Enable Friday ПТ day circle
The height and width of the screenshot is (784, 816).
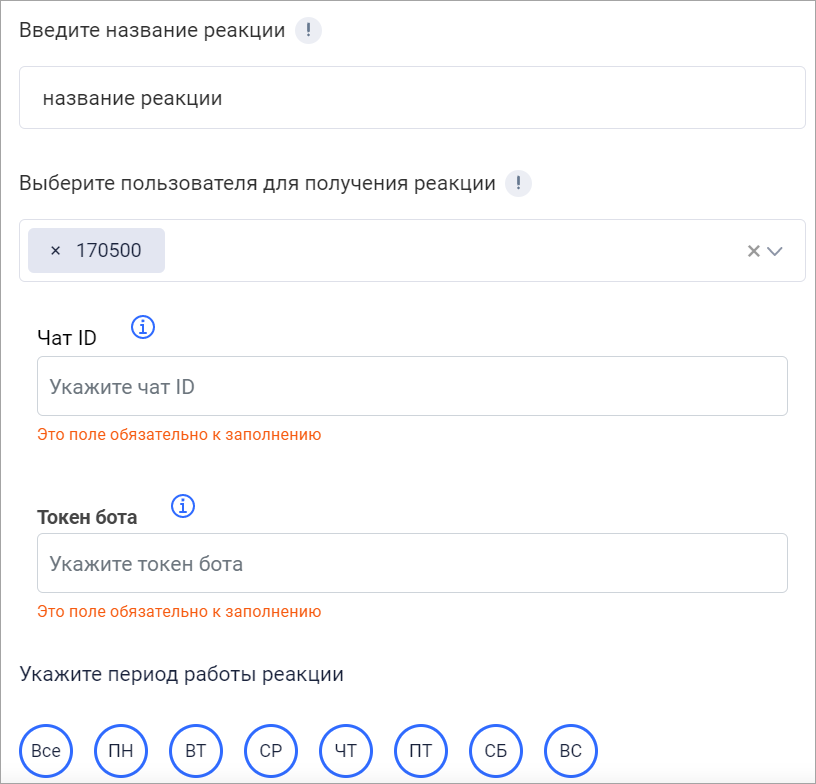click(x=421, y=751)
